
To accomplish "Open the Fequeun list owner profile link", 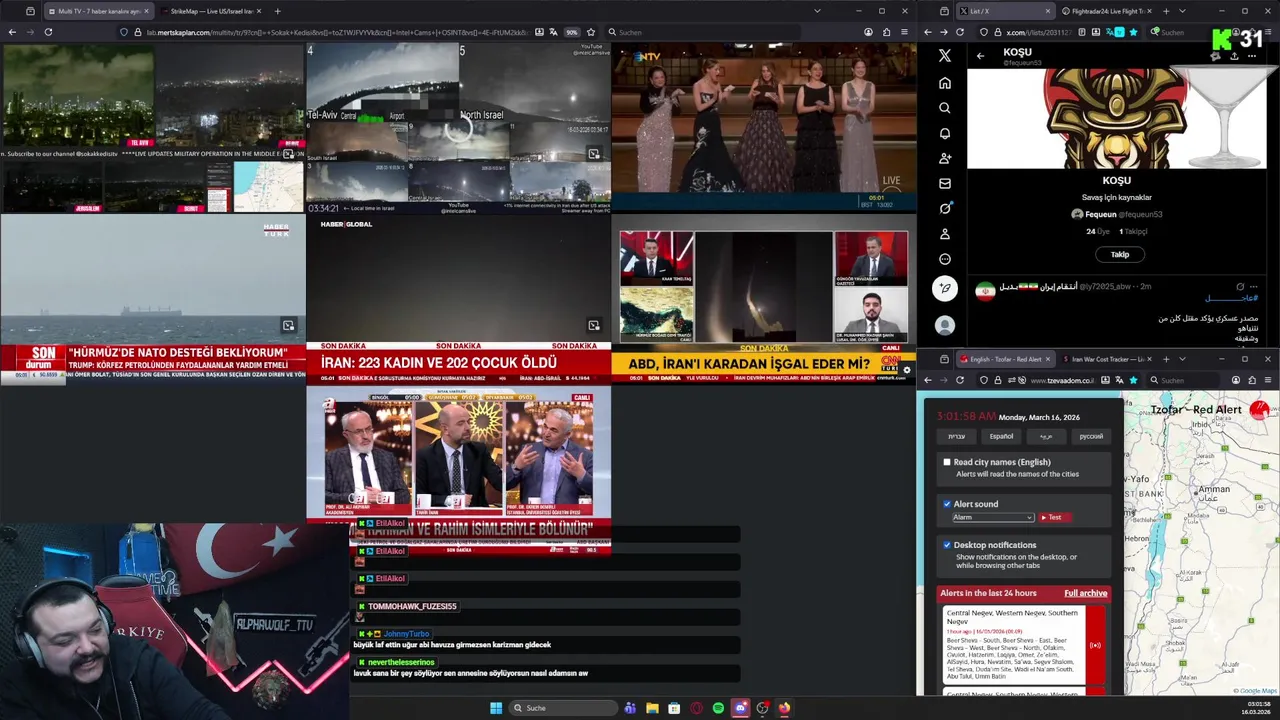I will tap(1117, 214).
